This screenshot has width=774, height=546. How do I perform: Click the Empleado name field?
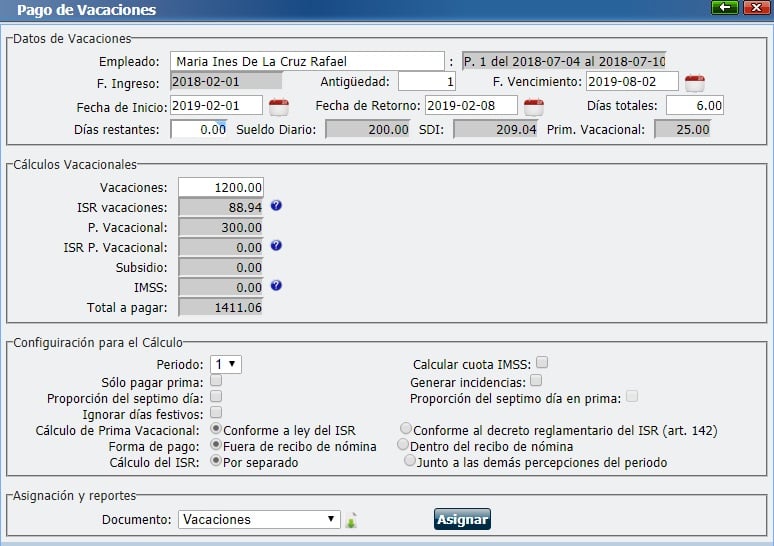(x=307, y=61)
